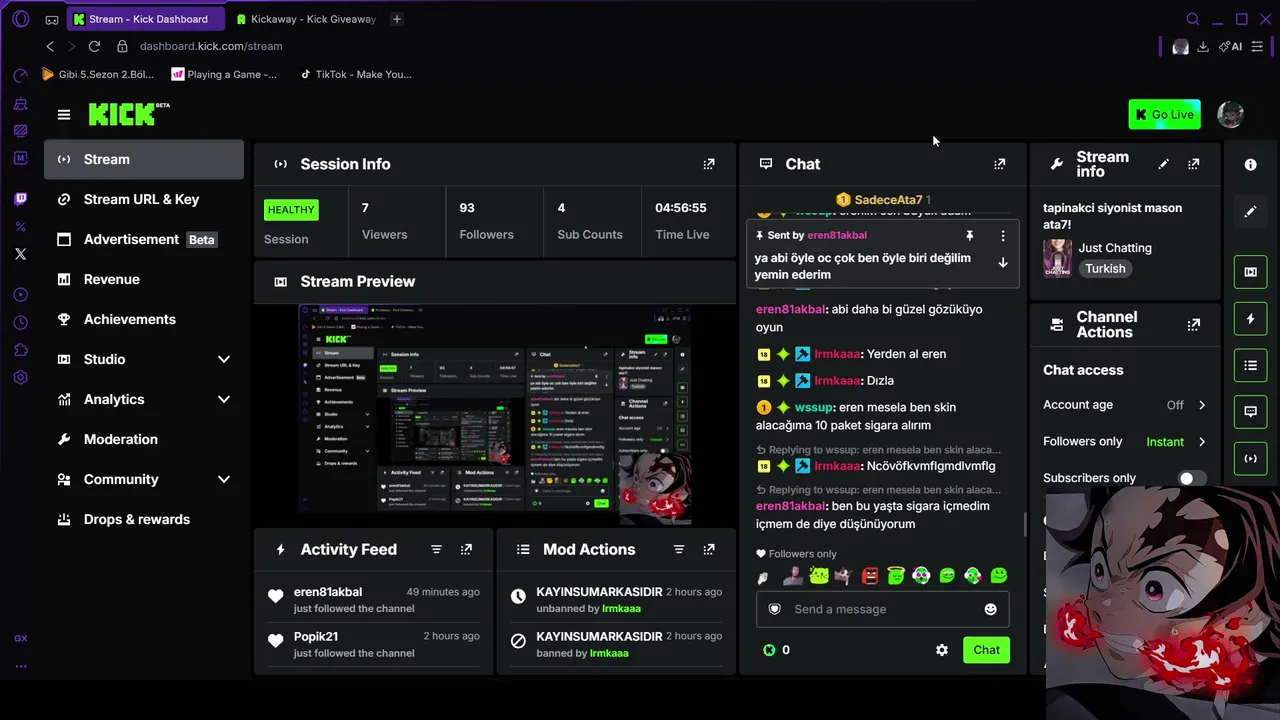Open the Gibi 5.Sezon bookmark

tap(98, 74)
